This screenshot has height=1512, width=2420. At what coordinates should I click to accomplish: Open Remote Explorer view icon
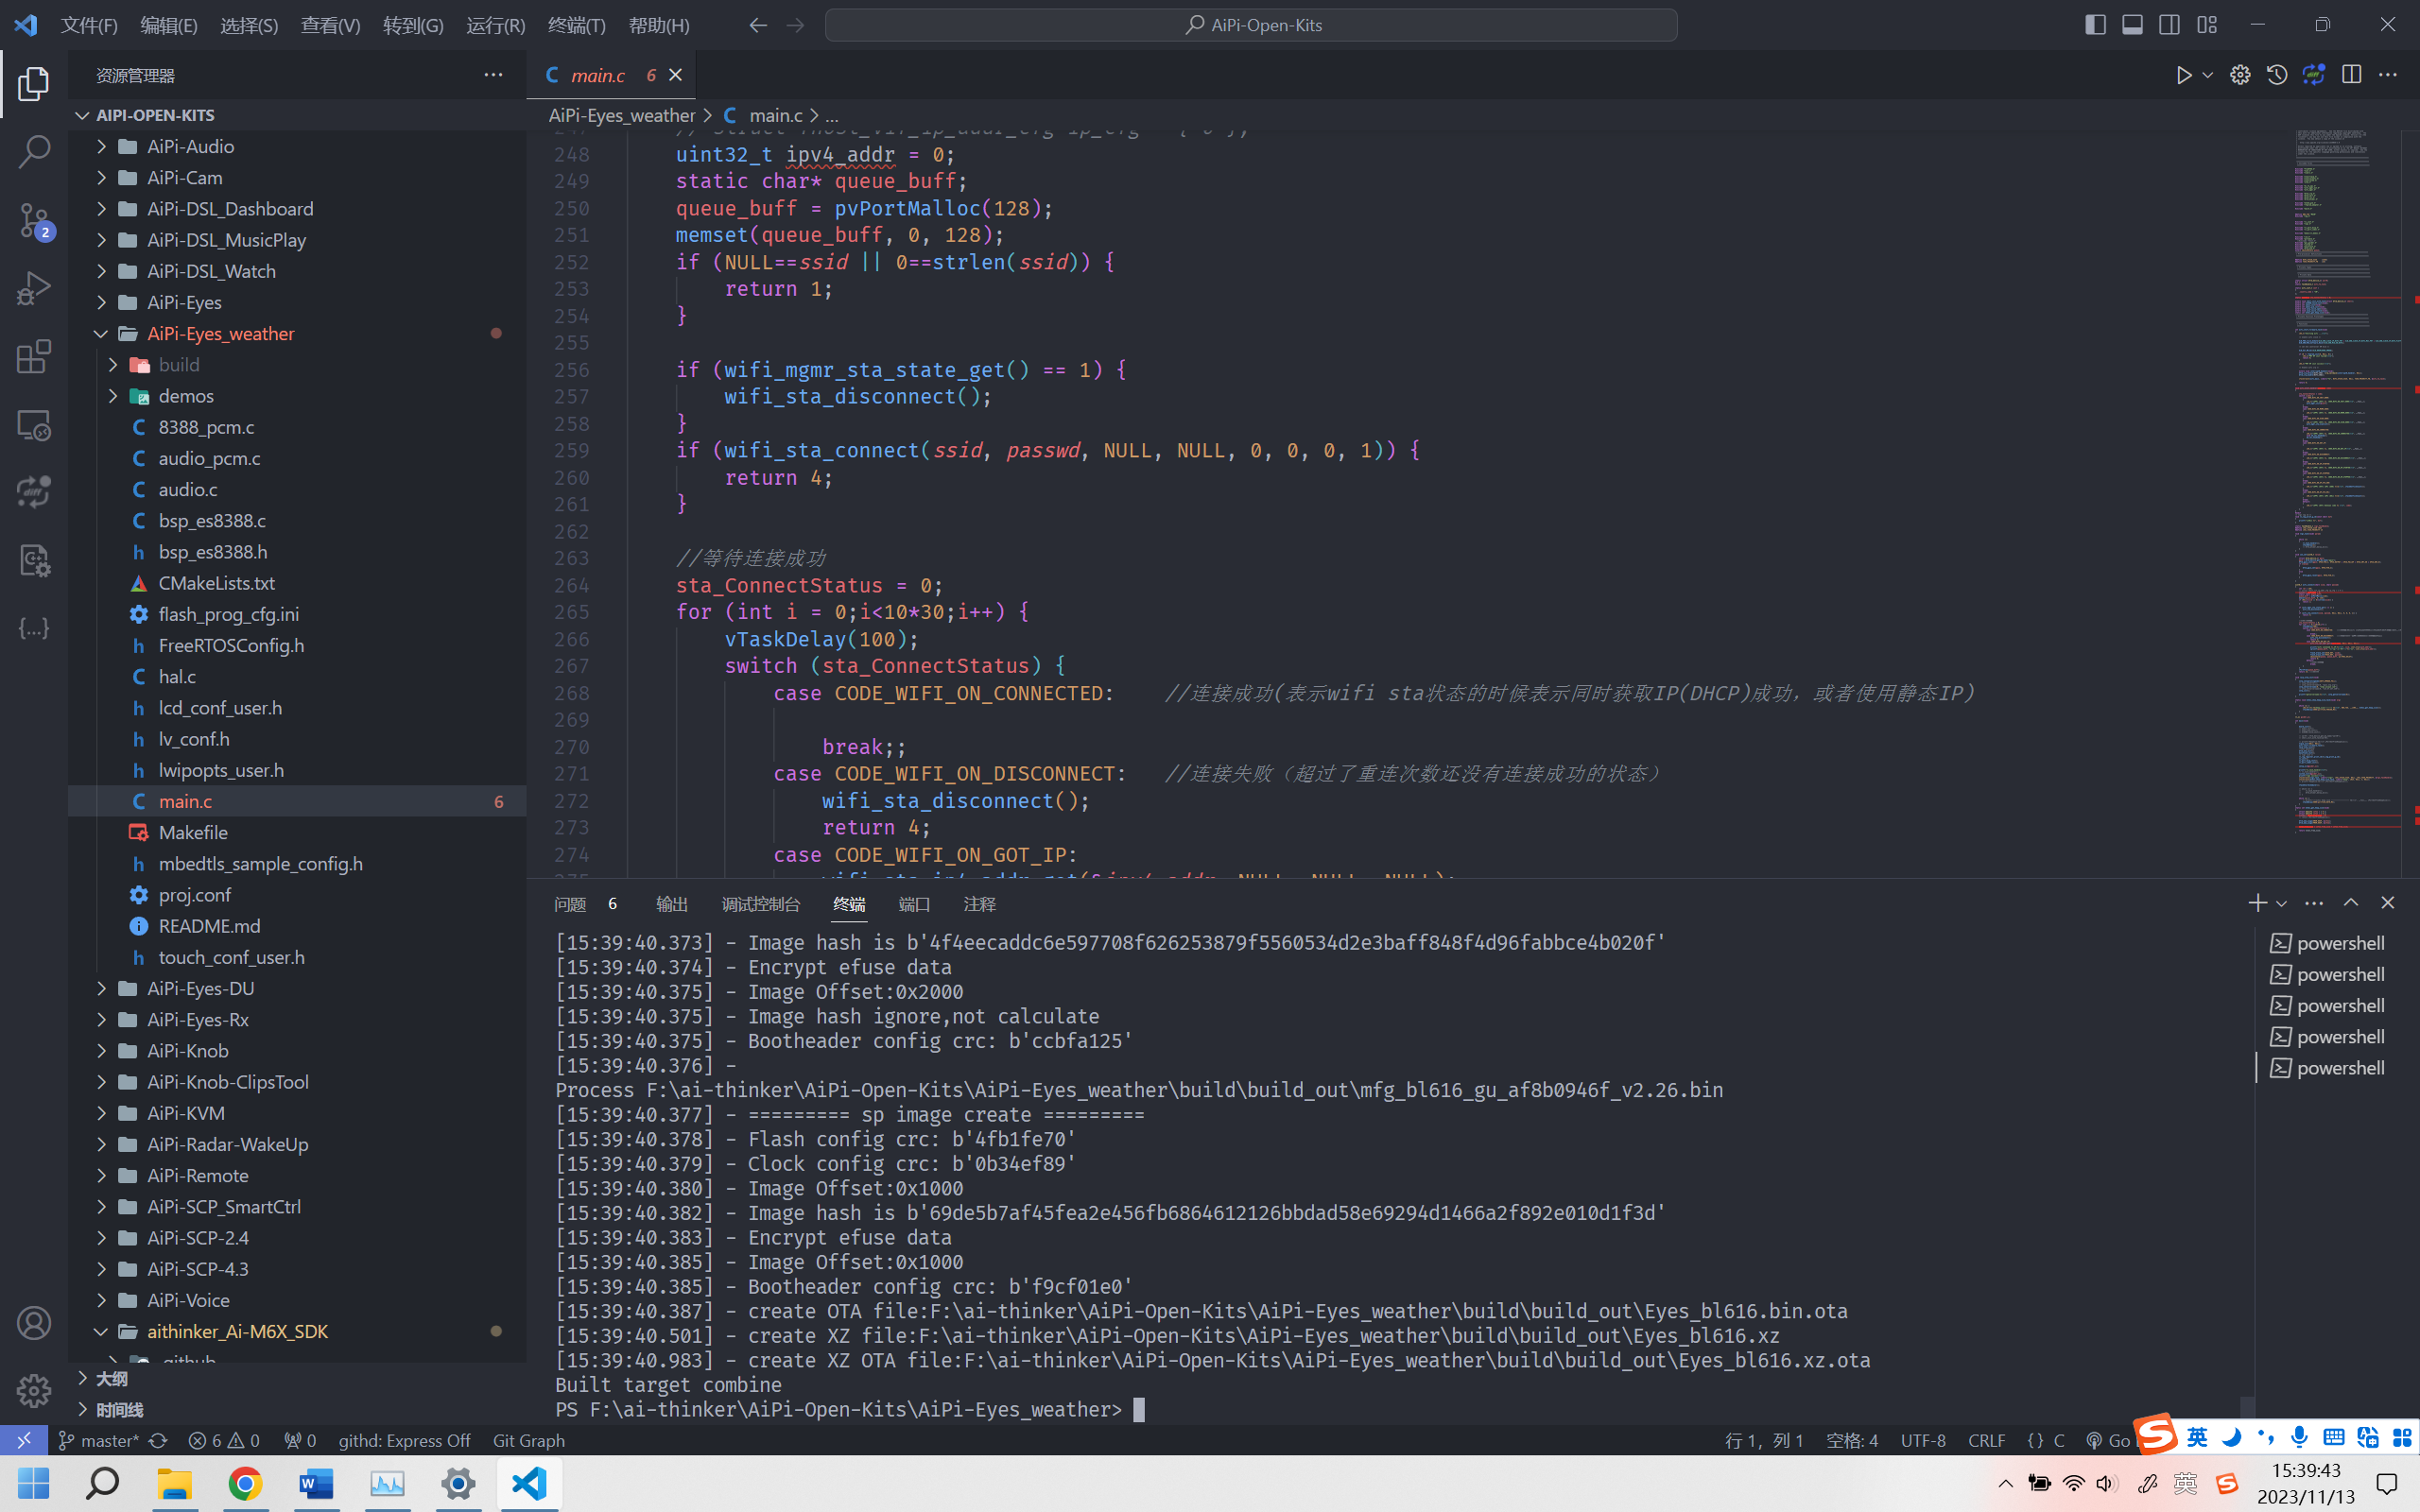[x=34, y=424]
